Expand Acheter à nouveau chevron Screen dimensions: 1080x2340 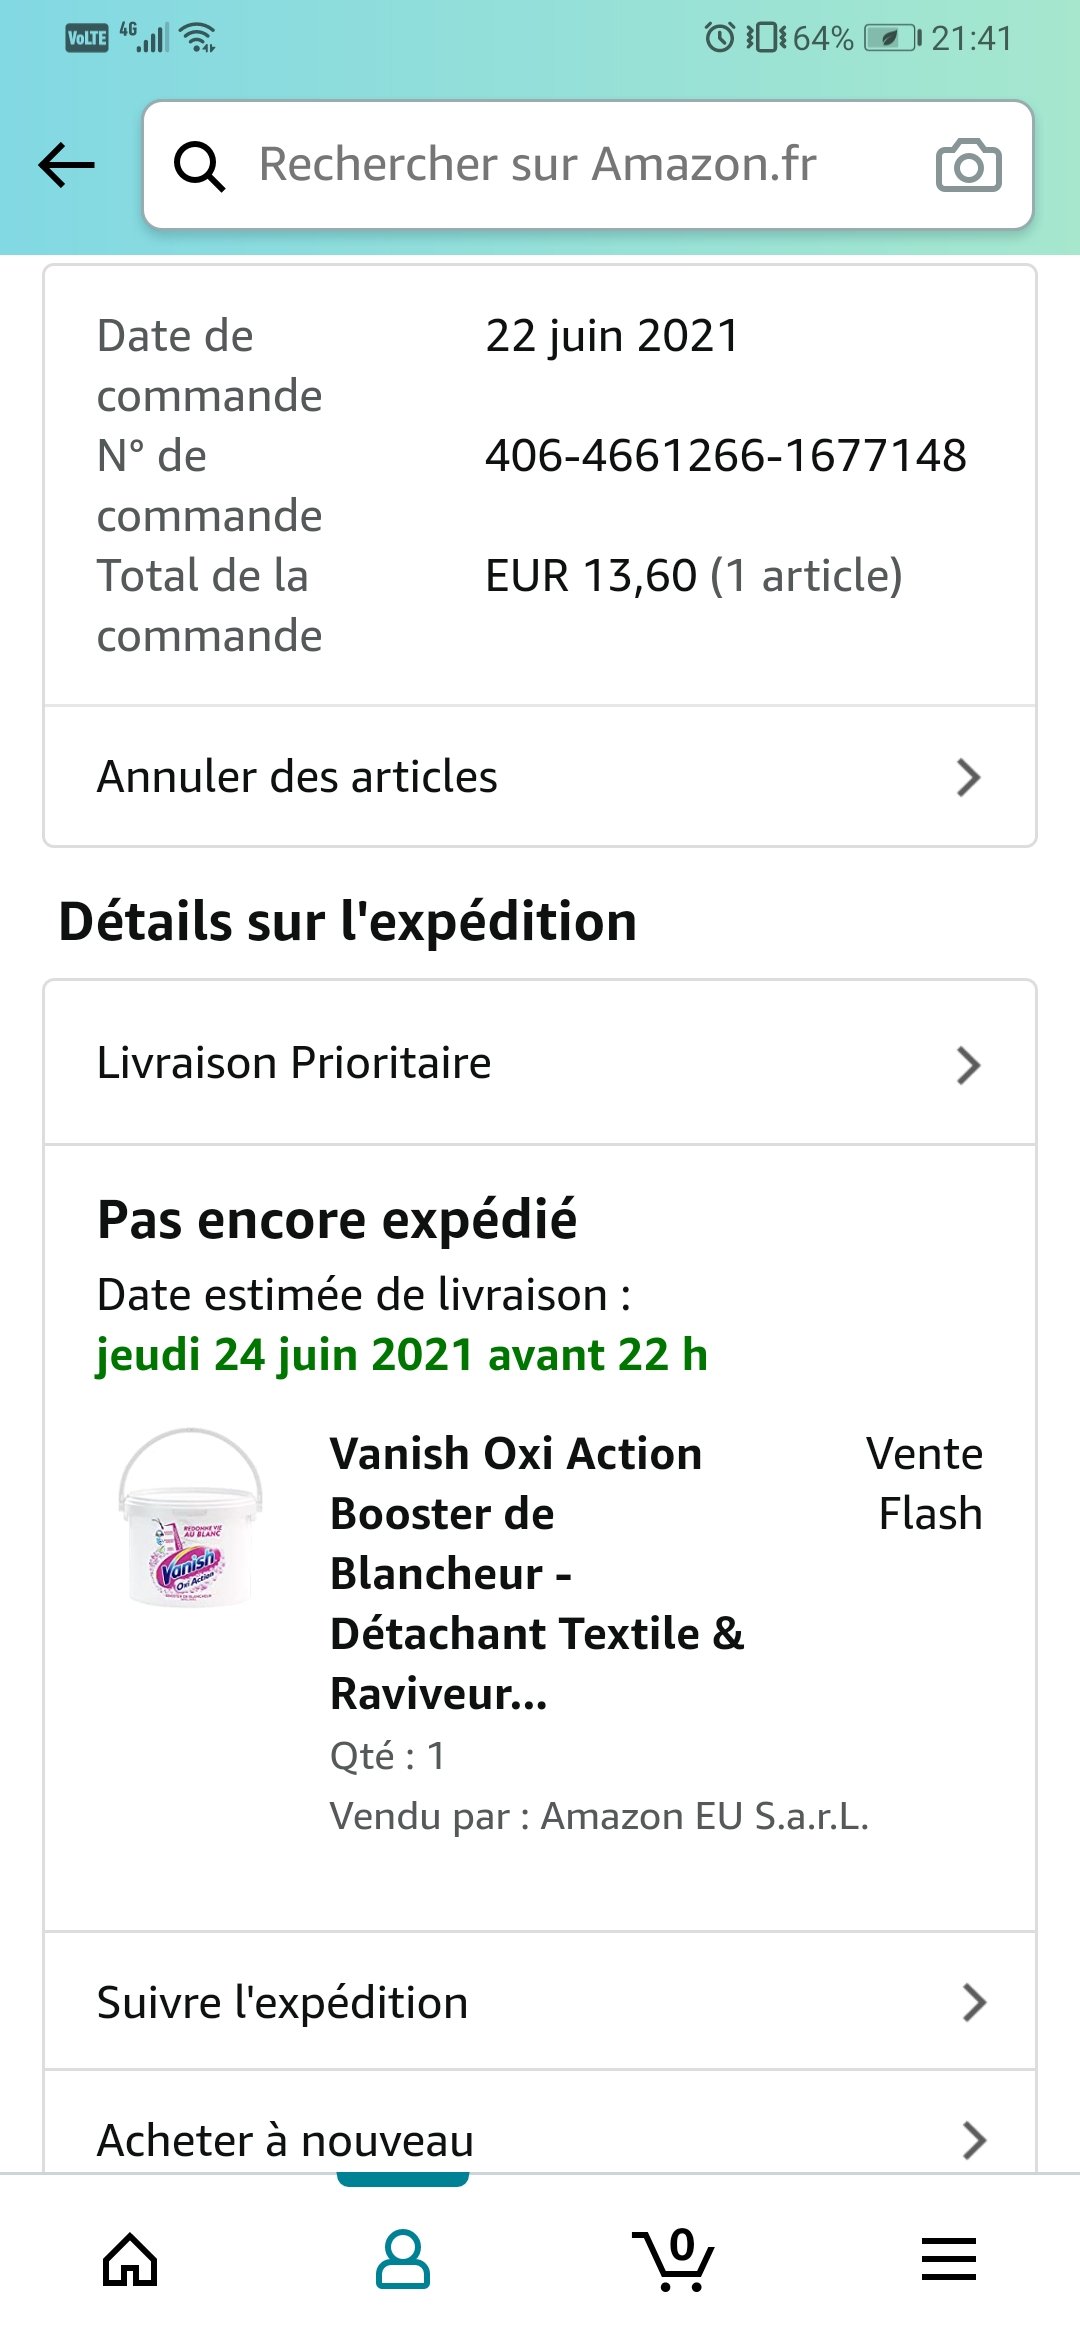pos(974,2140)
